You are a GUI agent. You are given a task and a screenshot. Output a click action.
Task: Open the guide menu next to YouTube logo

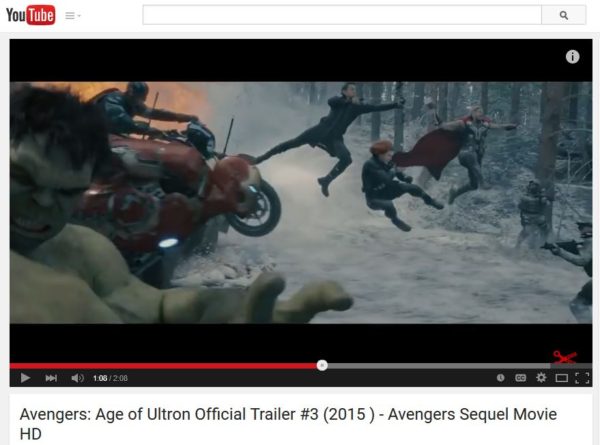tap(73, 16)
